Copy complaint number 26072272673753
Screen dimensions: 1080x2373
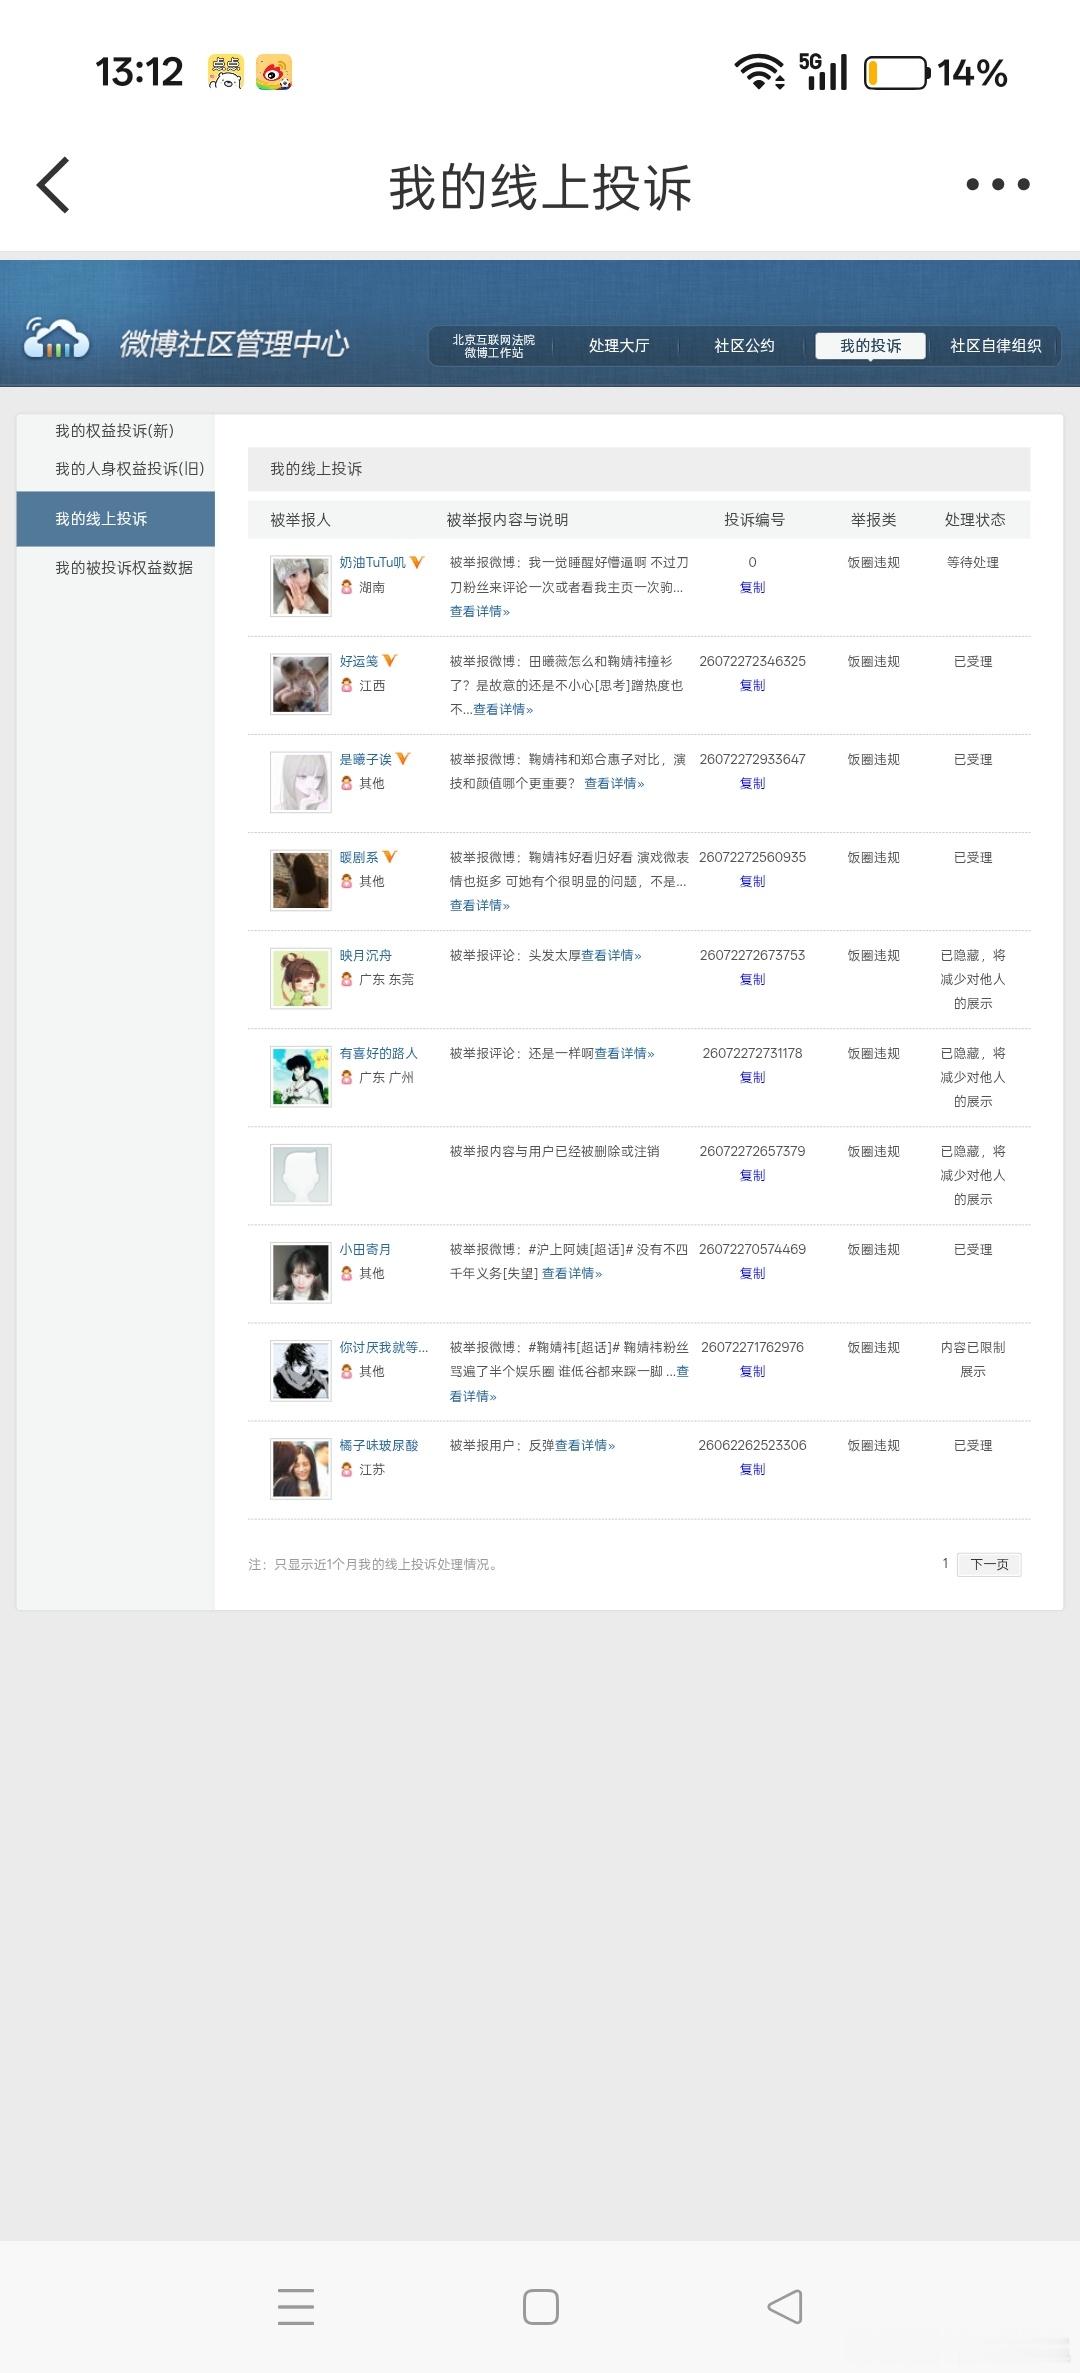coord(752,979)
